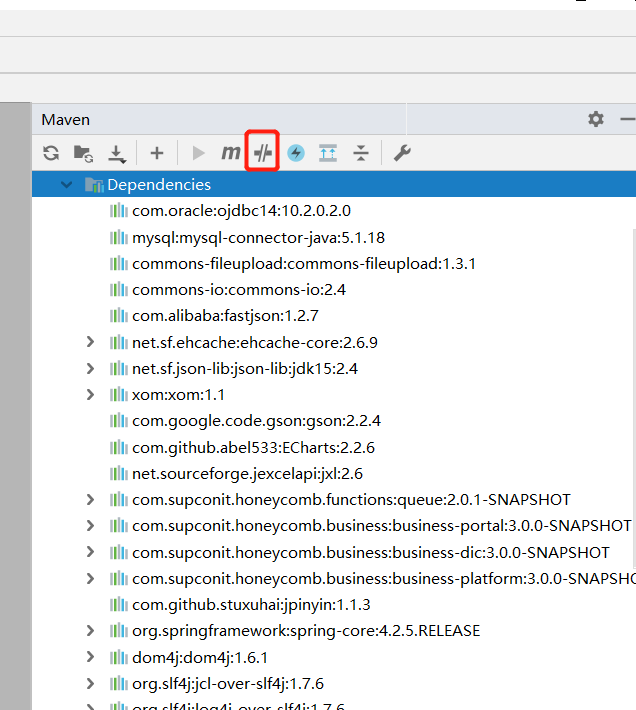The image size is (636, 710).
Task: Add Maven project with plus icon
Action: pos(157,153)
